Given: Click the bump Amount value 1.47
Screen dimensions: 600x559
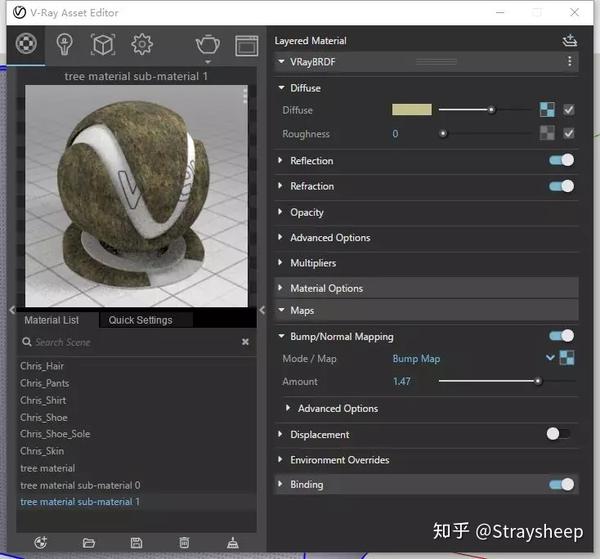Looking at the screenshot, I should click(x=401, y=381).
